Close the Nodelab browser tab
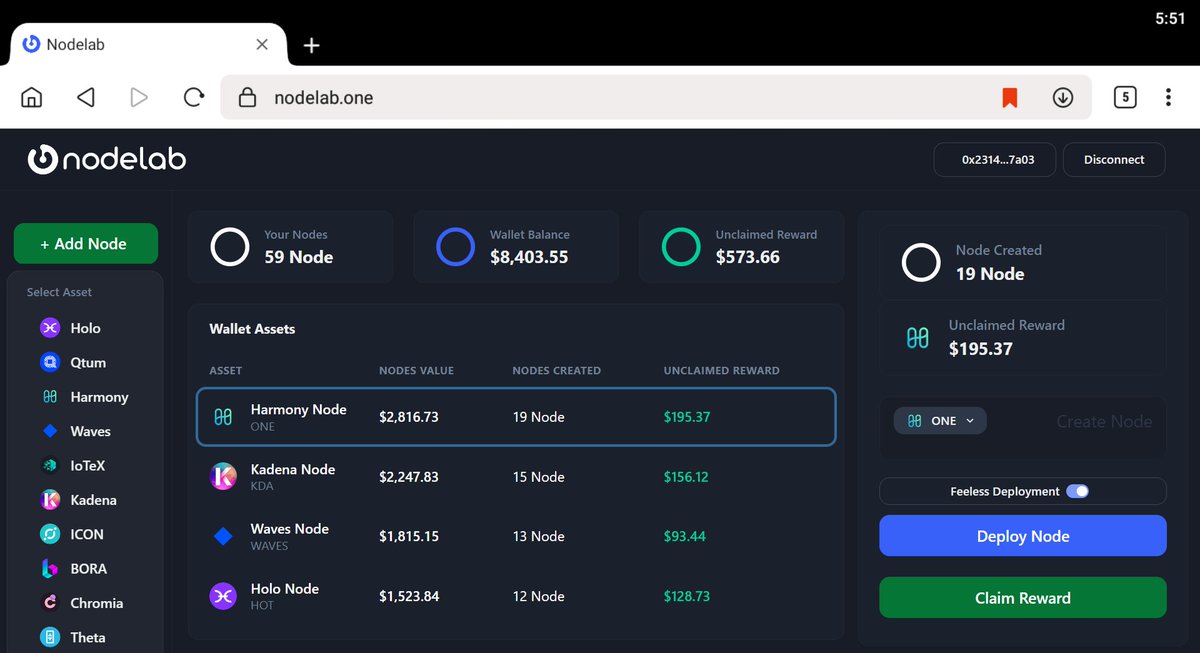This screenshot has height=653, width=1200. (262, 44)
